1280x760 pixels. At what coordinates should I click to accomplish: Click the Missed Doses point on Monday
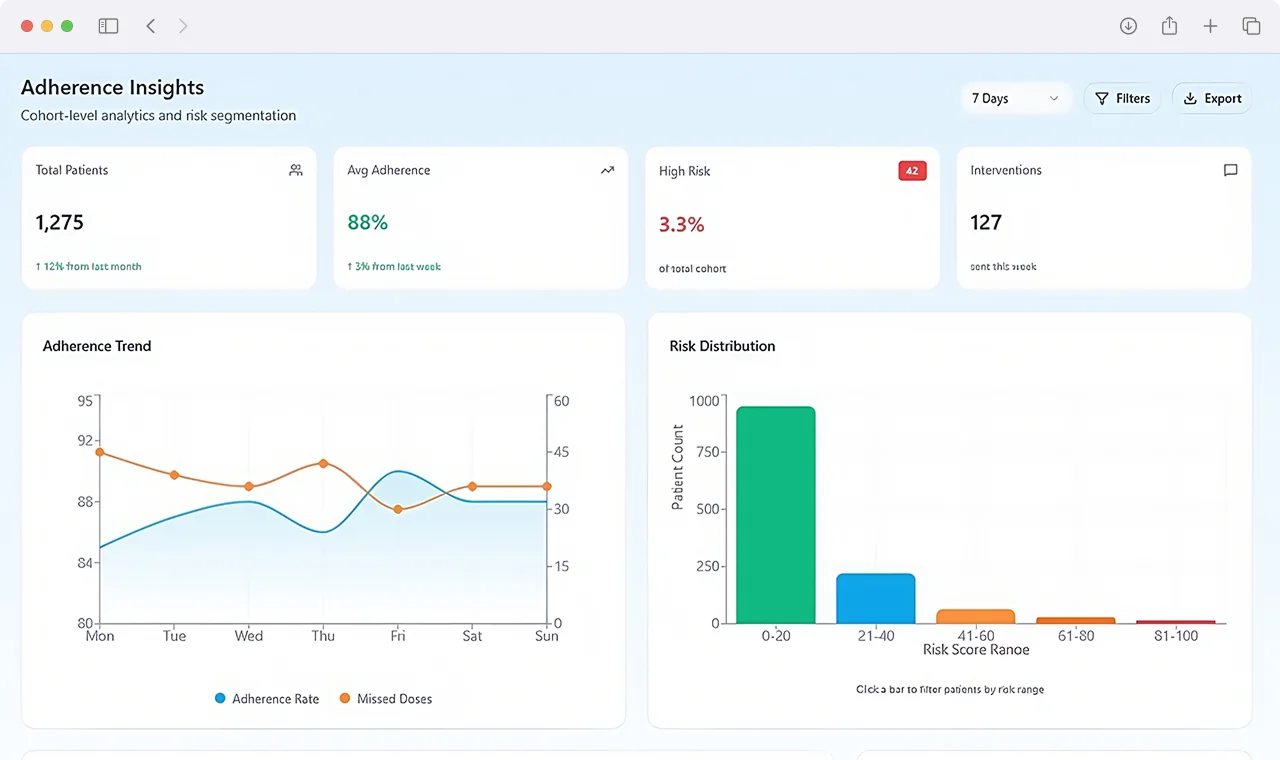tap(99, 452)
